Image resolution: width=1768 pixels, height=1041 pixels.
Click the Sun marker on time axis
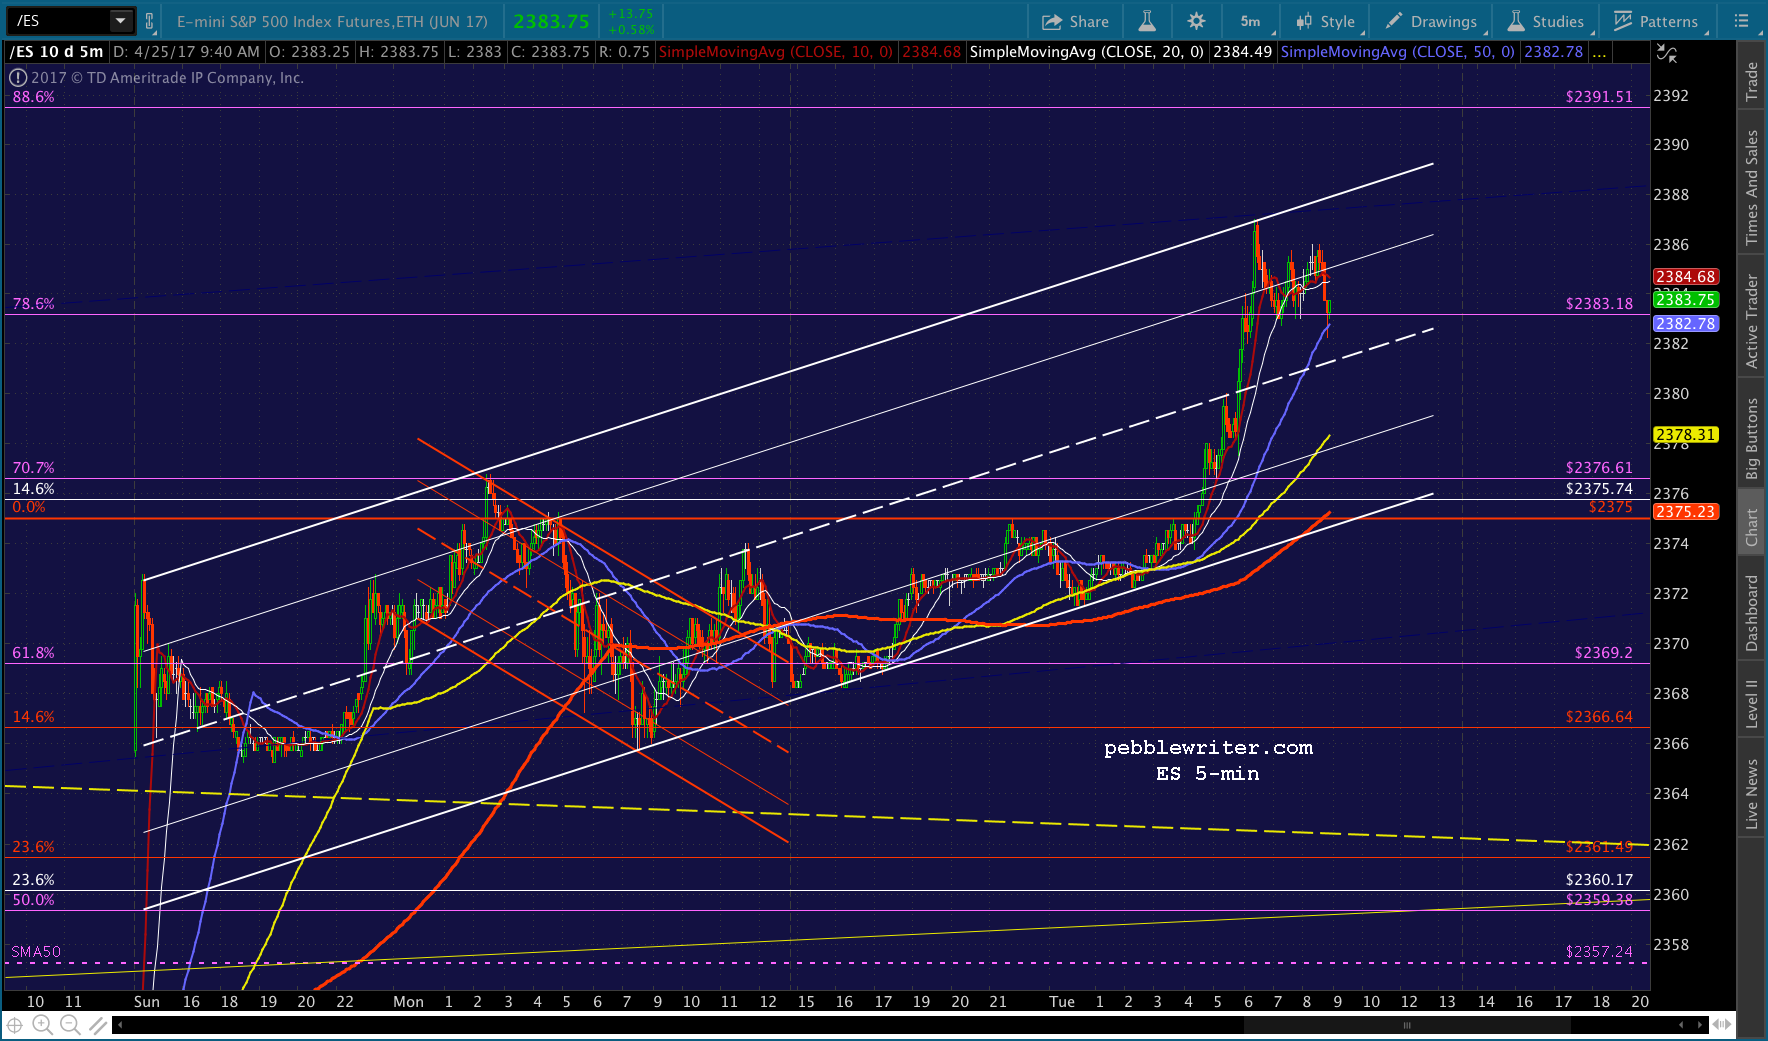(x=147, y=1002)
